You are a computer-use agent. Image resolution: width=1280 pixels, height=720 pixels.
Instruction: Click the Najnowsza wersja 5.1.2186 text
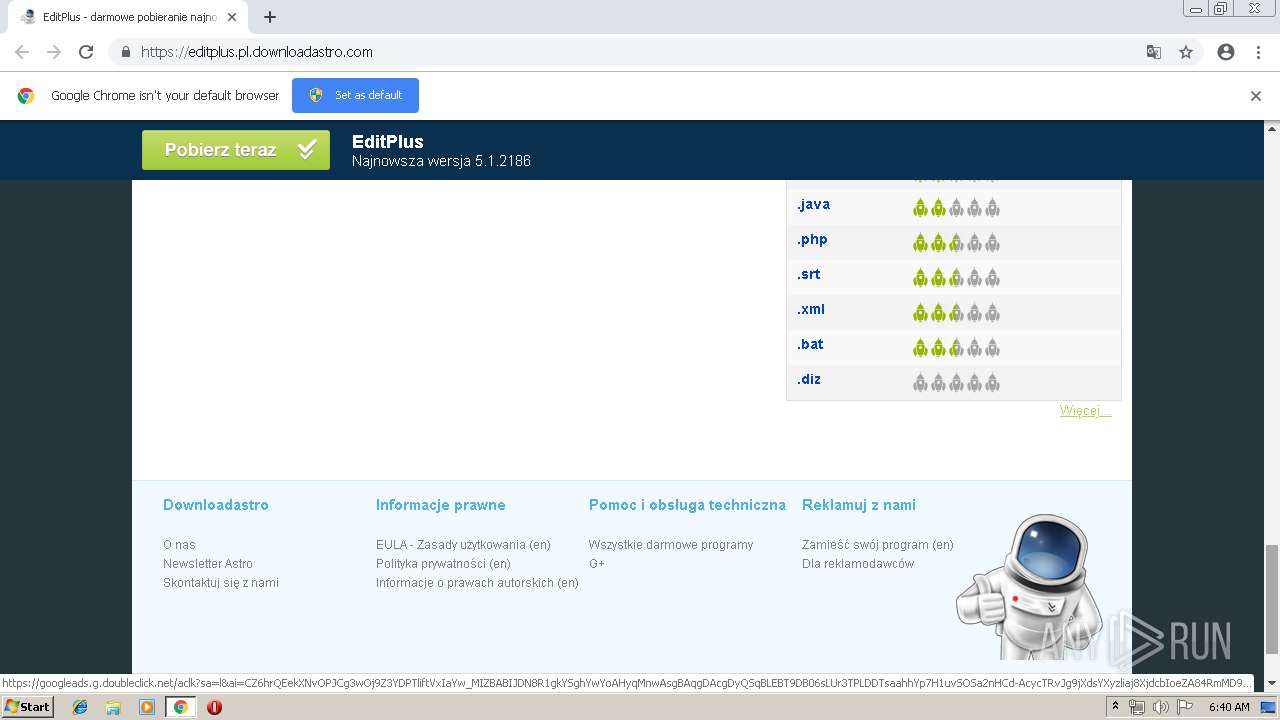click(x=441, y=161)
